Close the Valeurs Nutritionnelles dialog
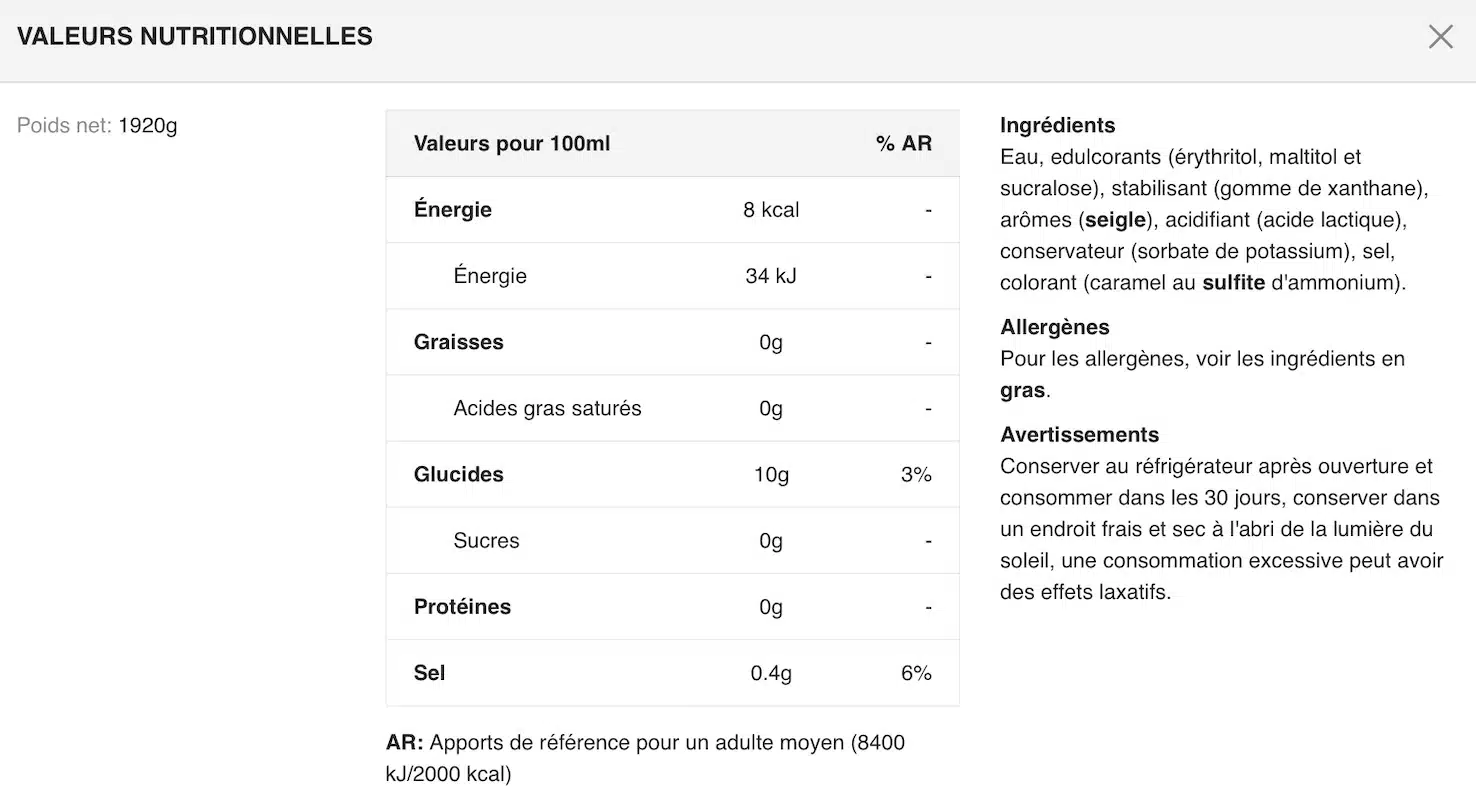Screen dimensions: 1476x802 (x=1440, y=37)
